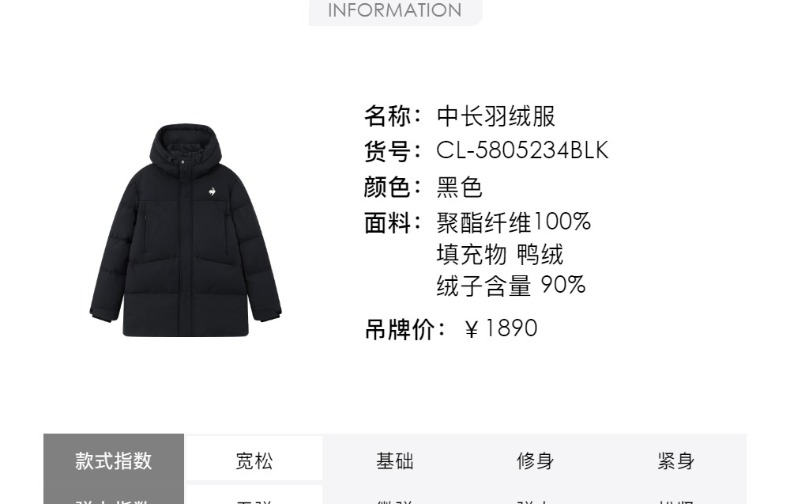Click the color value 黑色
The width and height of the screenshot is (790, 504).
tap(459, 187)
